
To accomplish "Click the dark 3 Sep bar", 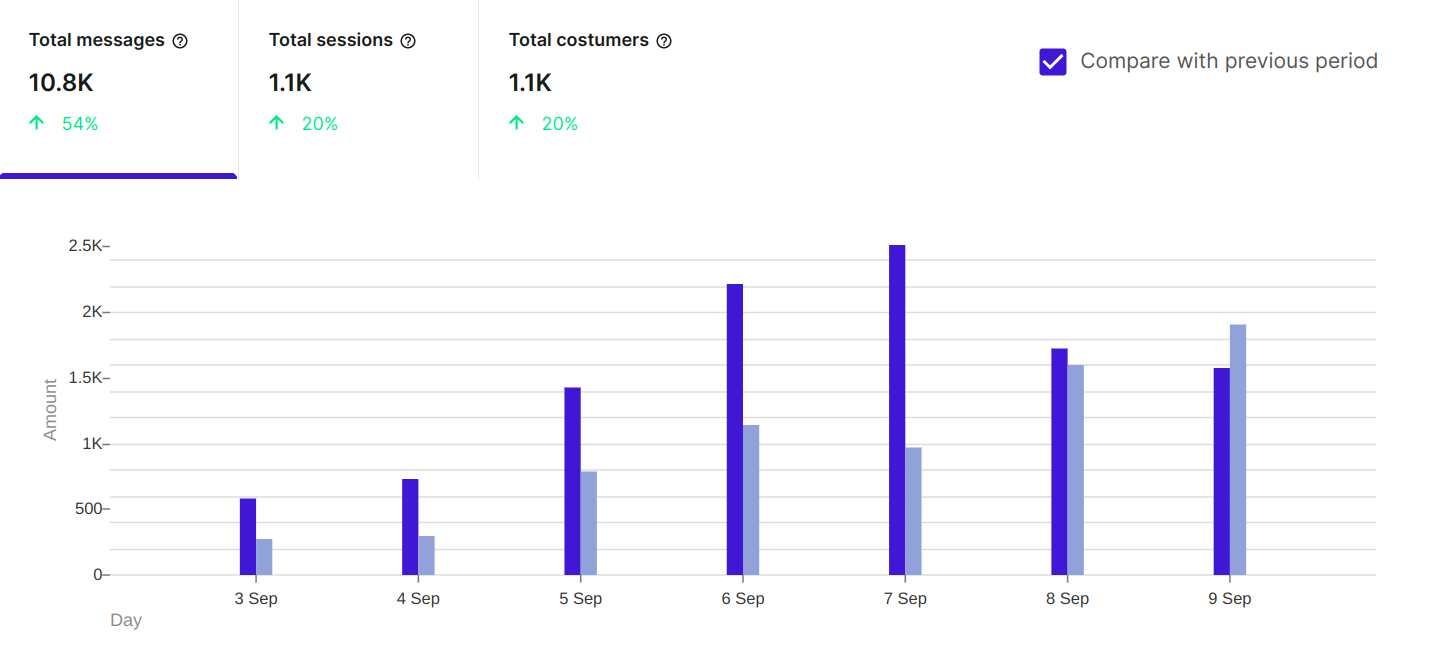I will pos(248,537).
